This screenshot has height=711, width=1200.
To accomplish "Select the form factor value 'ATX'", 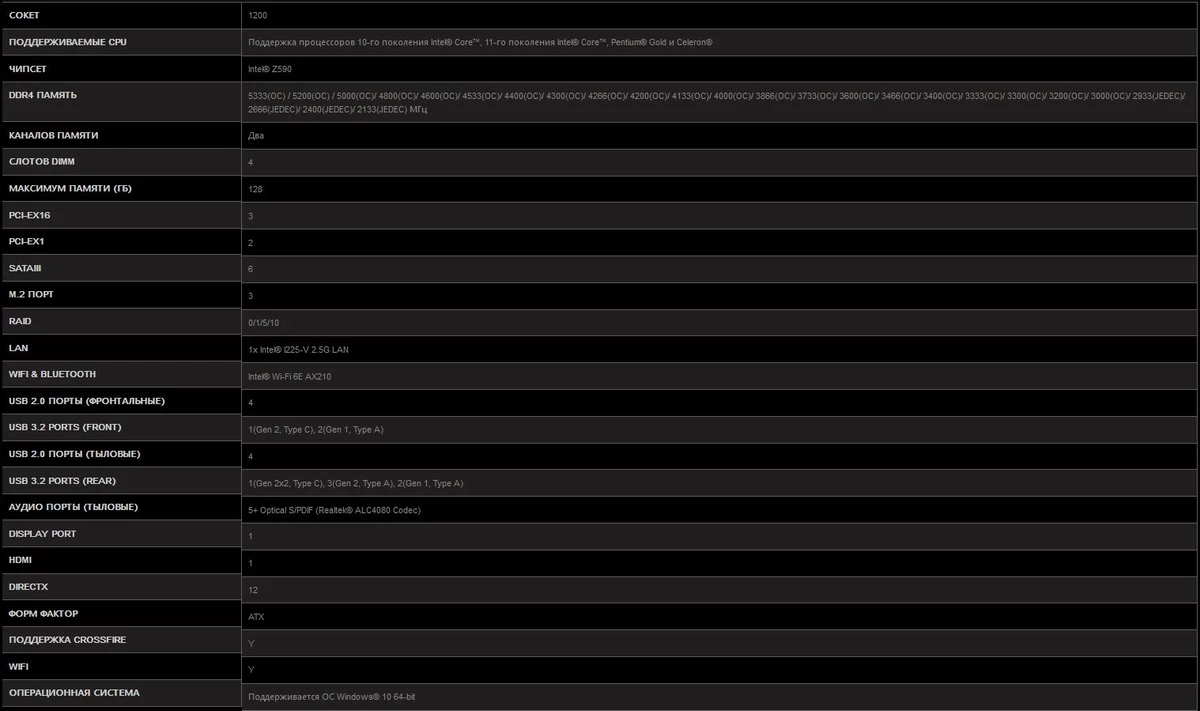I will click(256, 617).
